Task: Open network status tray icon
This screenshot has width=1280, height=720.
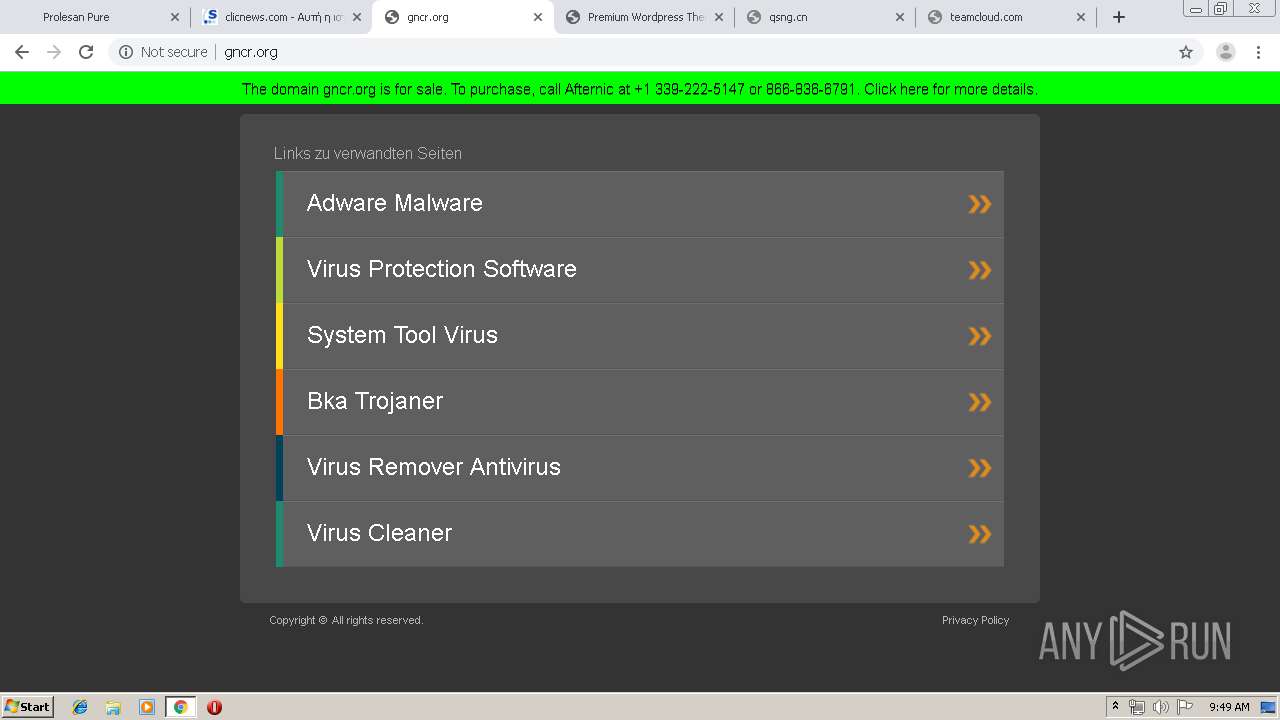Action: click(x=1137, y=707)
